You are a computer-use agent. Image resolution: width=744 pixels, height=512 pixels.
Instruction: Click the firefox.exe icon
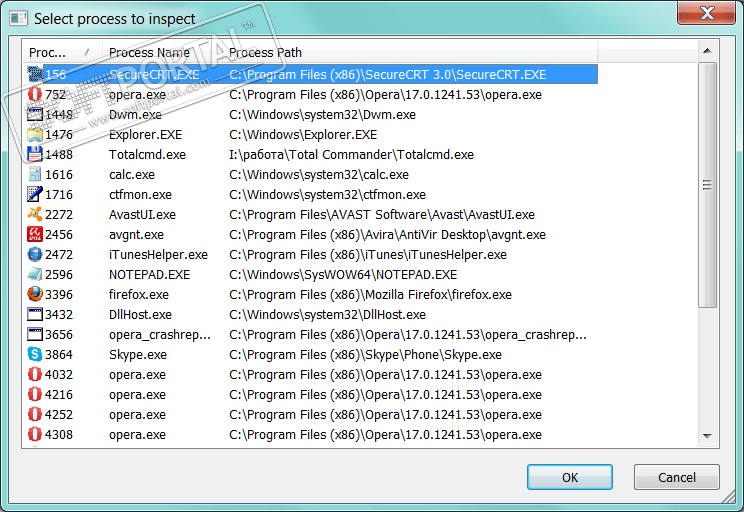coord(35,295)
